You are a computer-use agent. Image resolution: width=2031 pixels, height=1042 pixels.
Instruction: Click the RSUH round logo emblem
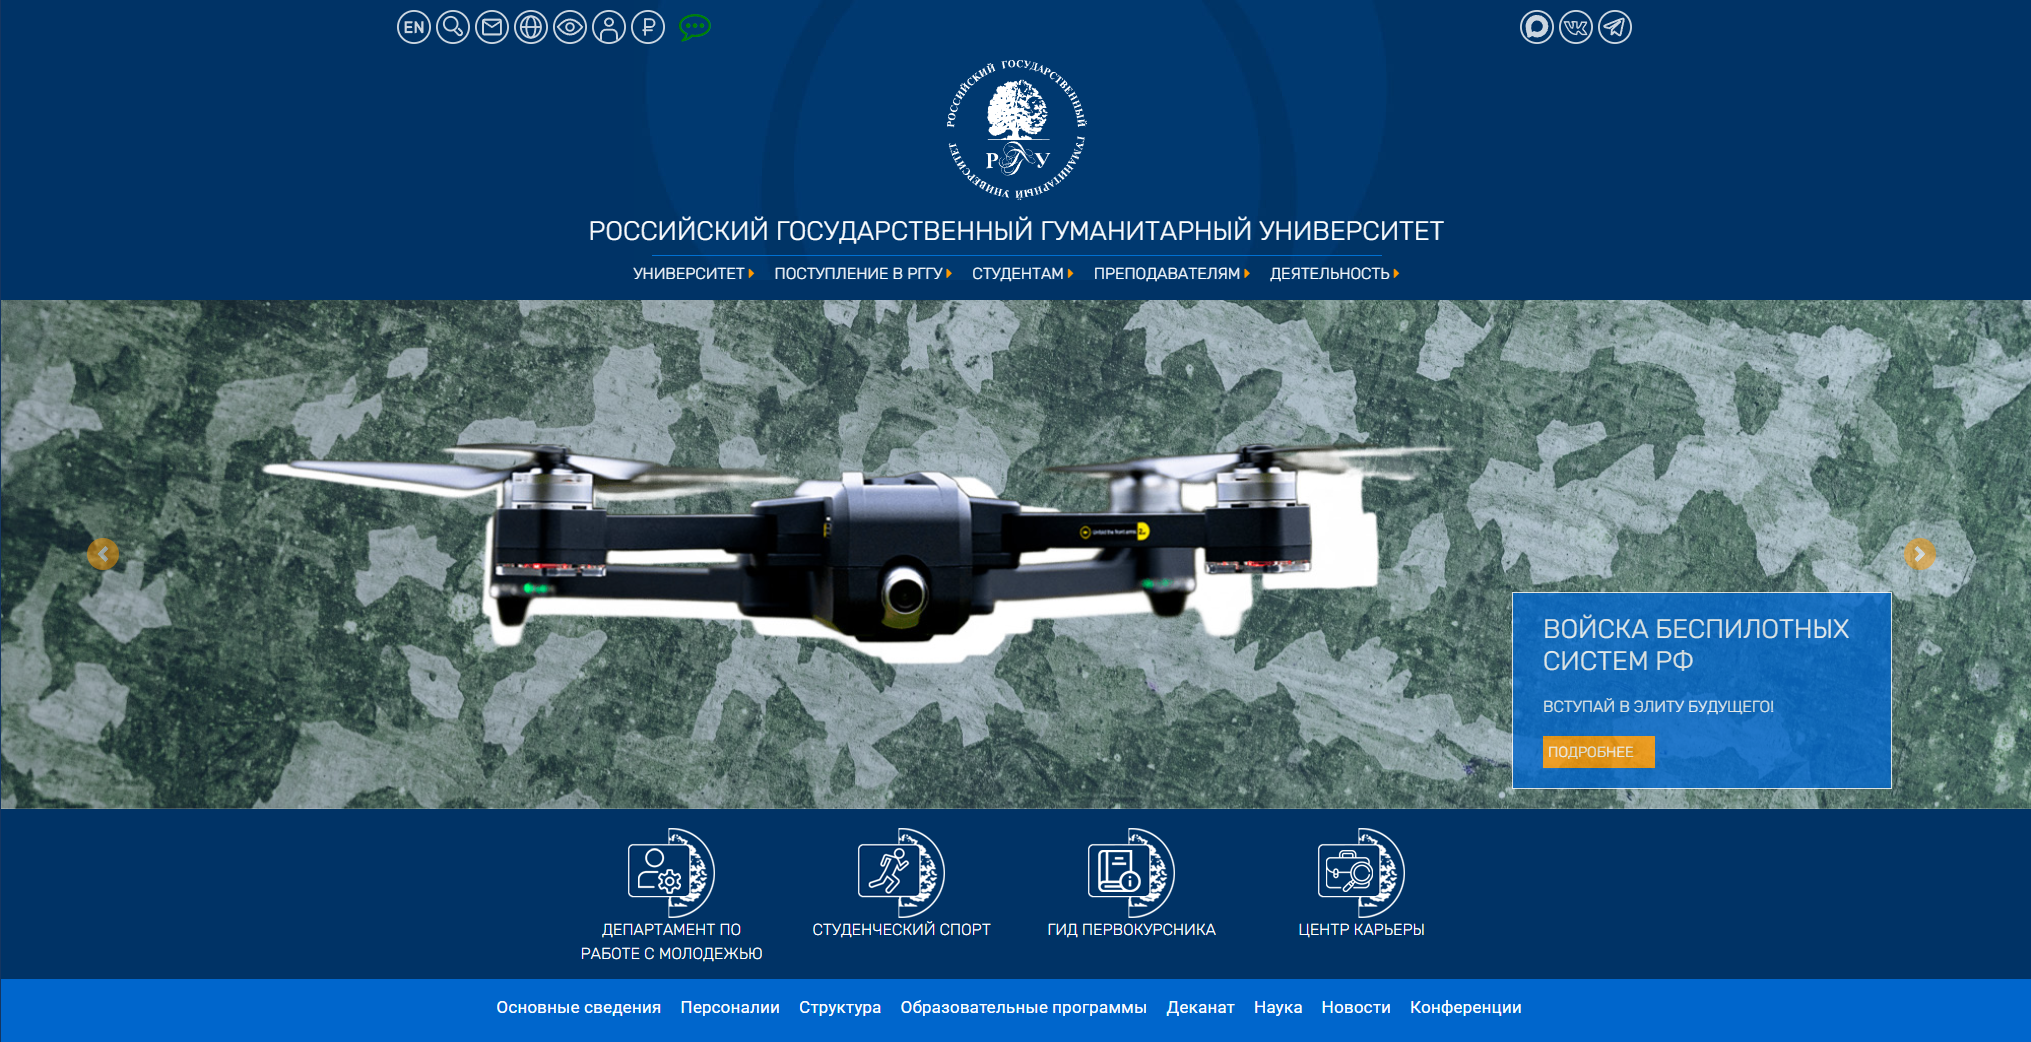pos(1016,128)
